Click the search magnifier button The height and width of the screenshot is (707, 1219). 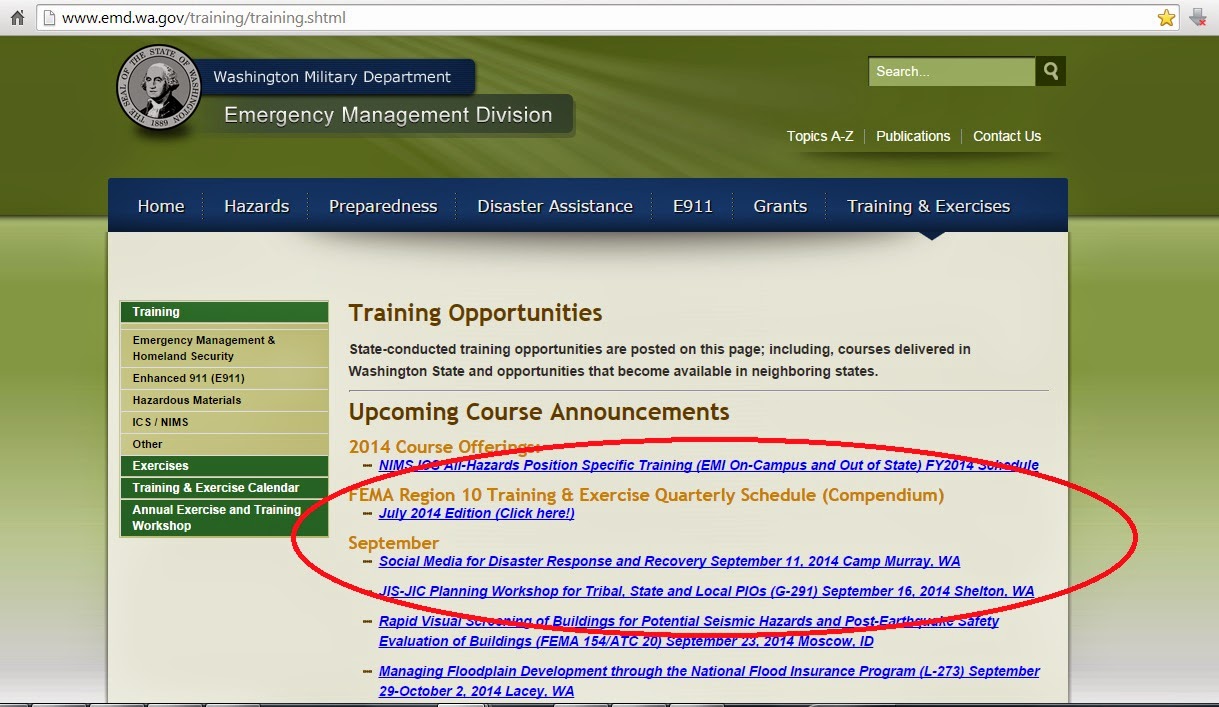pos(1051,71)
